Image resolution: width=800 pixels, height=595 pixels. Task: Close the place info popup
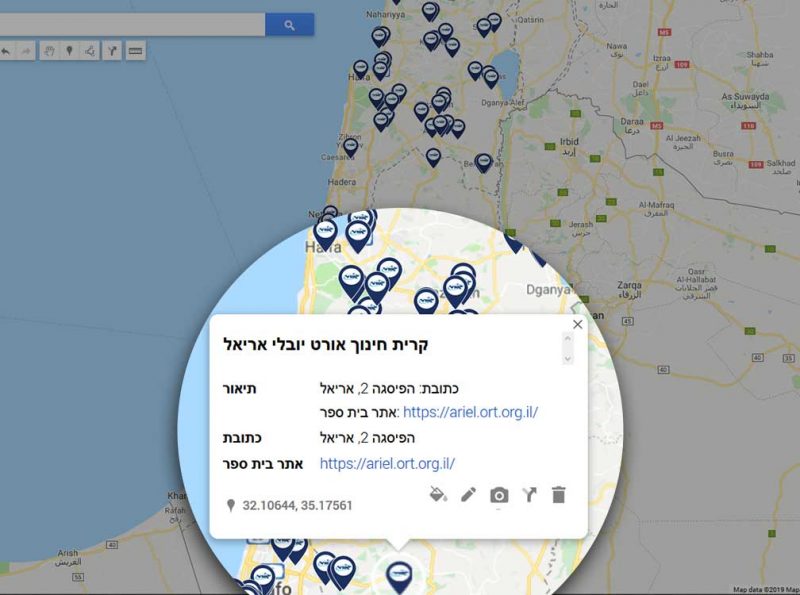578,325
